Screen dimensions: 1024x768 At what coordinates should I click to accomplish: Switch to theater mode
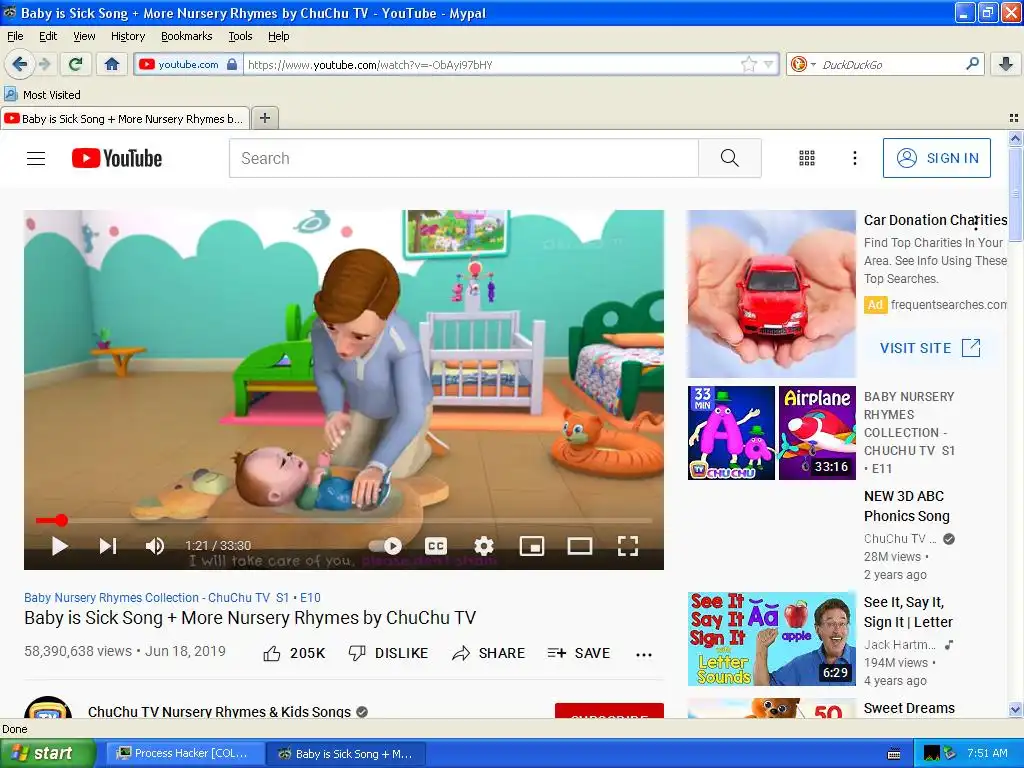click(579, 546)
